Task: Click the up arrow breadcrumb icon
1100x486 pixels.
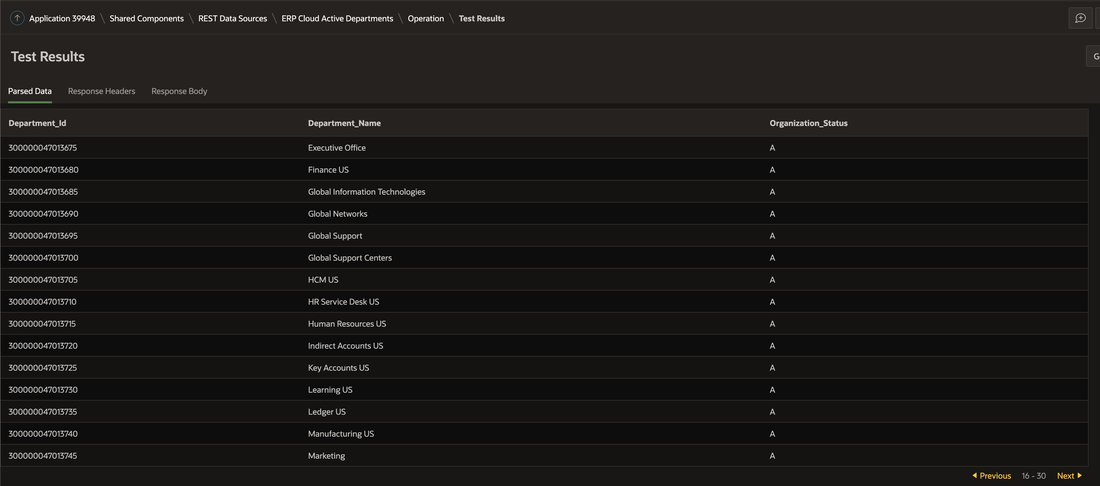Action: point(17,18)
